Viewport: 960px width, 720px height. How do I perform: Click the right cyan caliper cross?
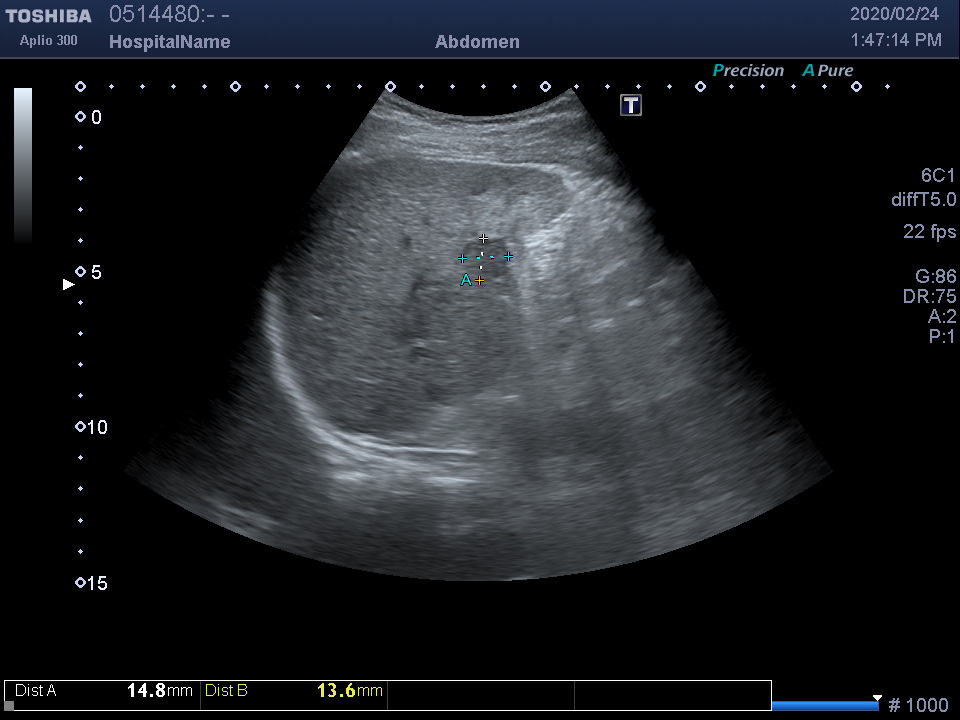[x=508, y=257]
